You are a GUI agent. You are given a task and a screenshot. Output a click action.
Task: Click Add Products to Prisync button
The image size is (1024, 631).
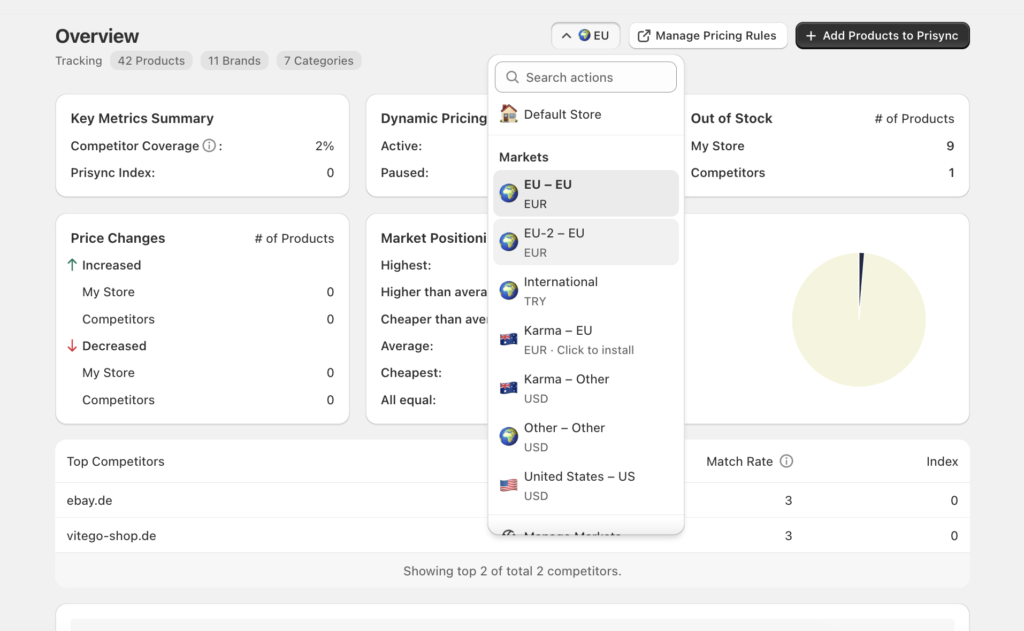[882, 35]
